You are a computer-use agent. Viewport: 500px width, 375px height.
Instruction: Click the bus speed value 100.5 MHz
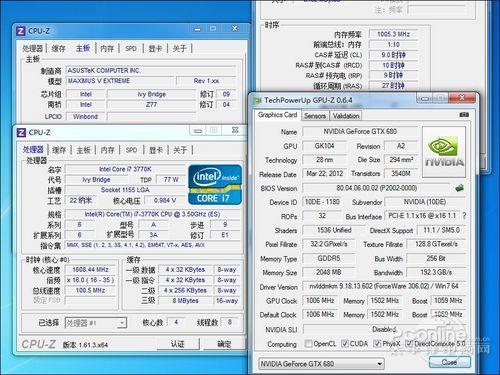coord(90,290)
